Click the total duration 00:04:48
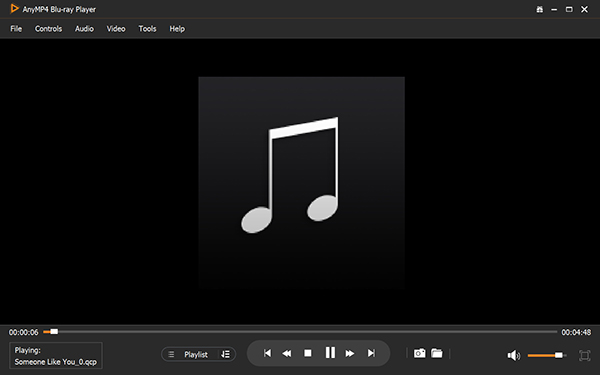 (x=576, y=332)
